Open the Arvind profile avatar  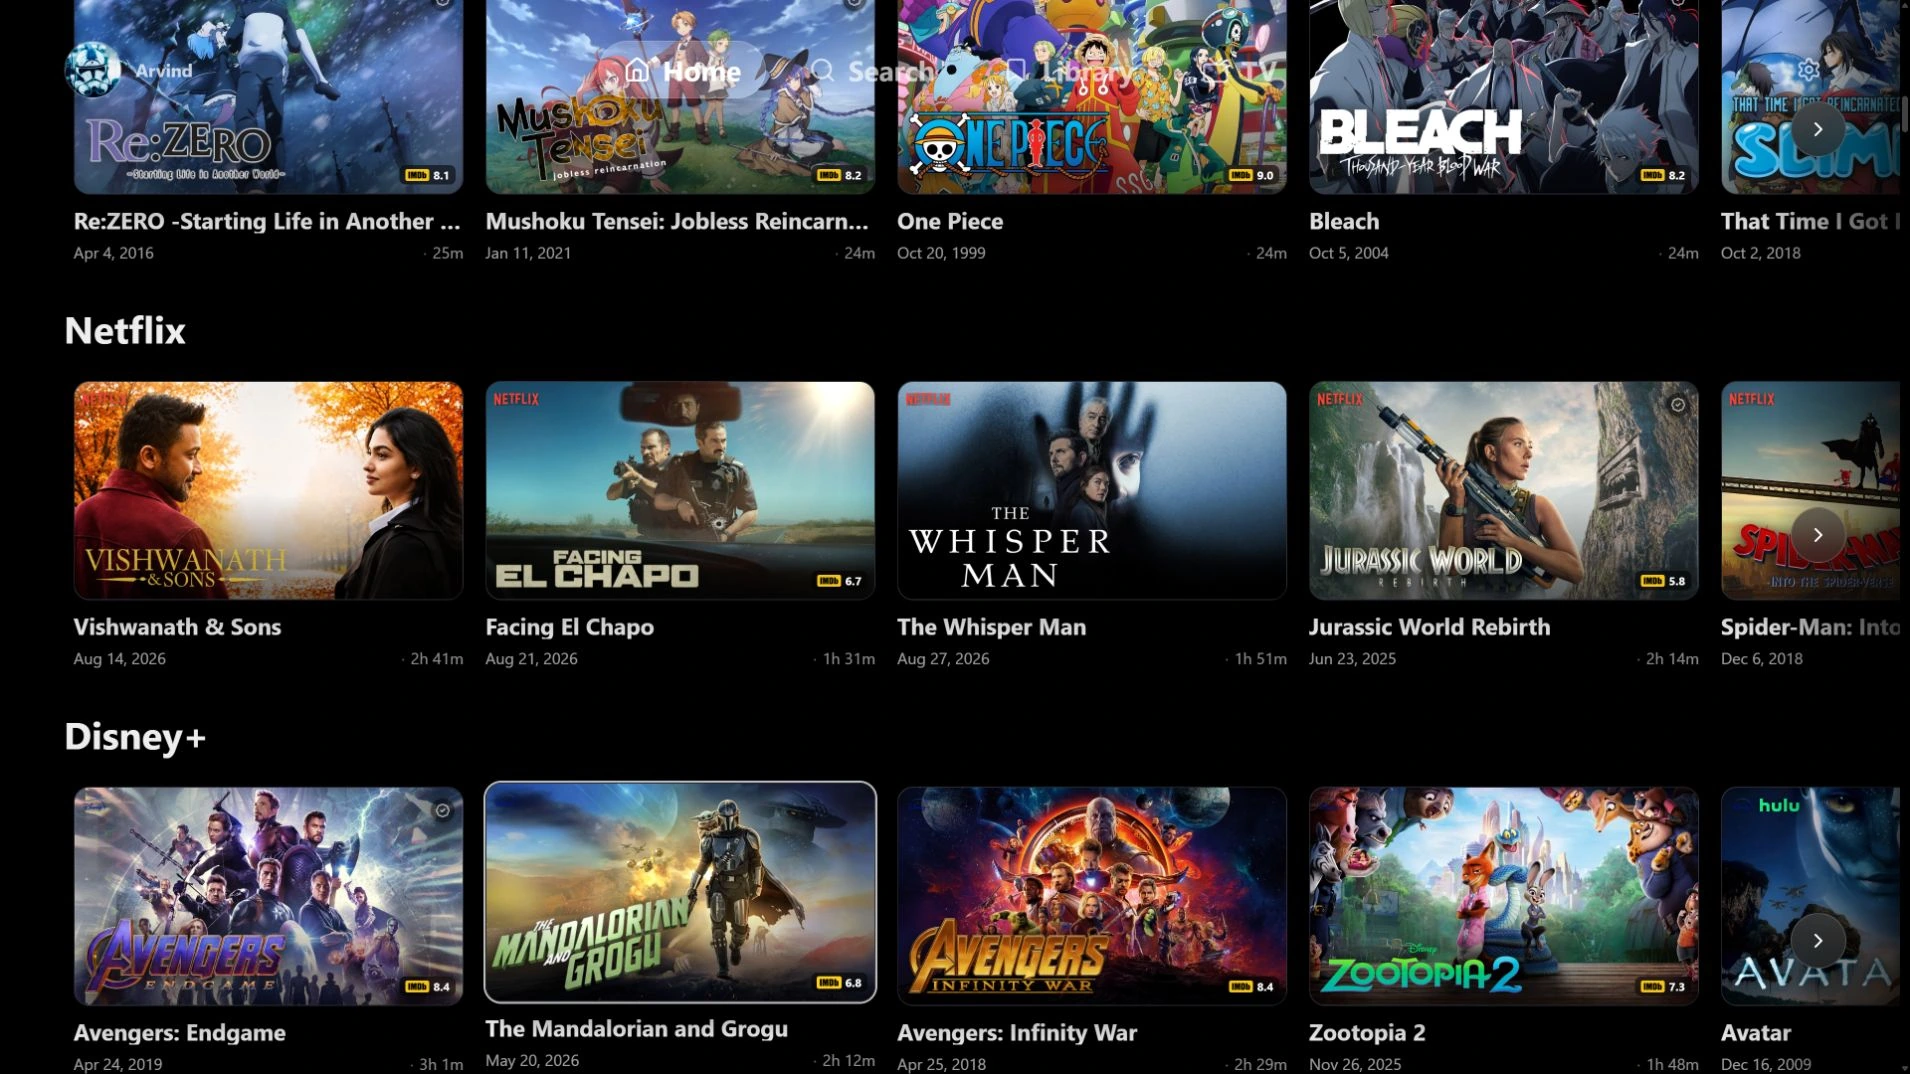point(93,70)
